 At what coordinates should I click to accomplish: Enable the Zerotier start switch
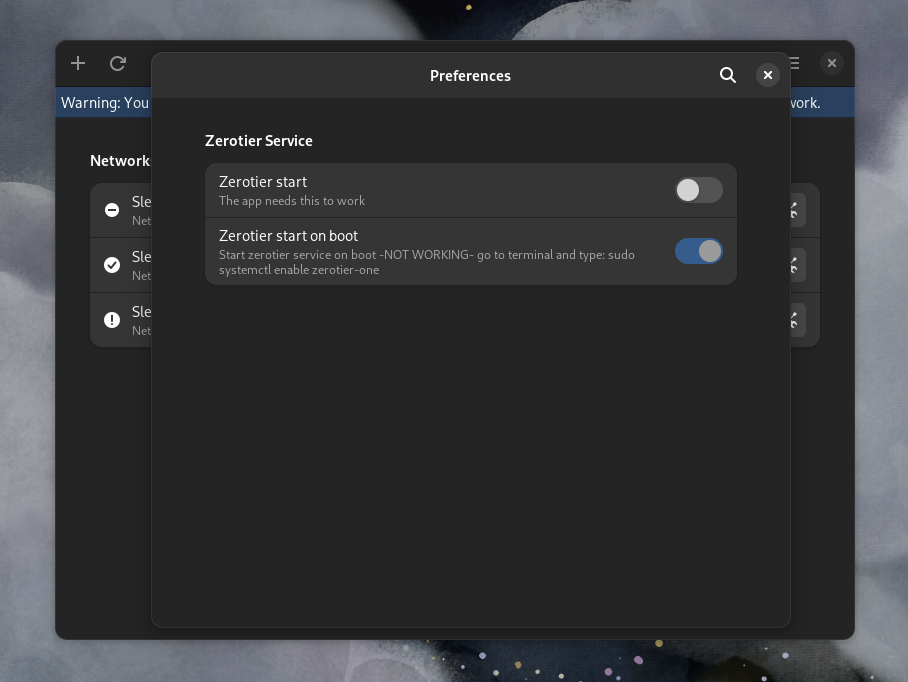point(698,190)
